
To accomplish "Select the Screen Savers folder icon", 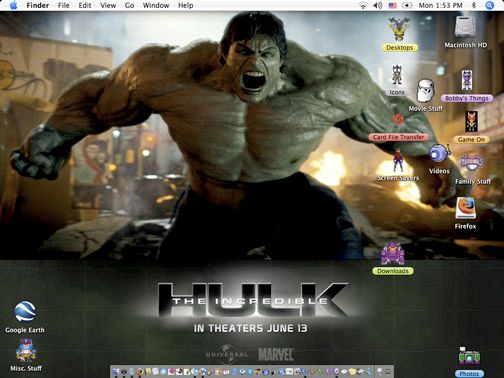I will (397, 160).
